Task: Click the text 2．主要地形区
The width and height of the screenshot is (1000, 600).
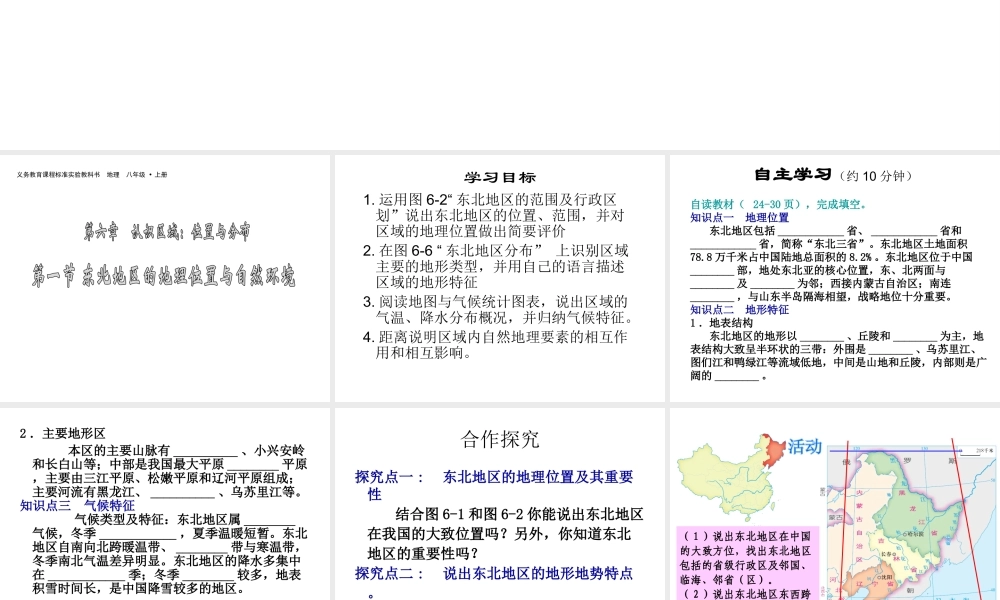Action: point(62,434)
